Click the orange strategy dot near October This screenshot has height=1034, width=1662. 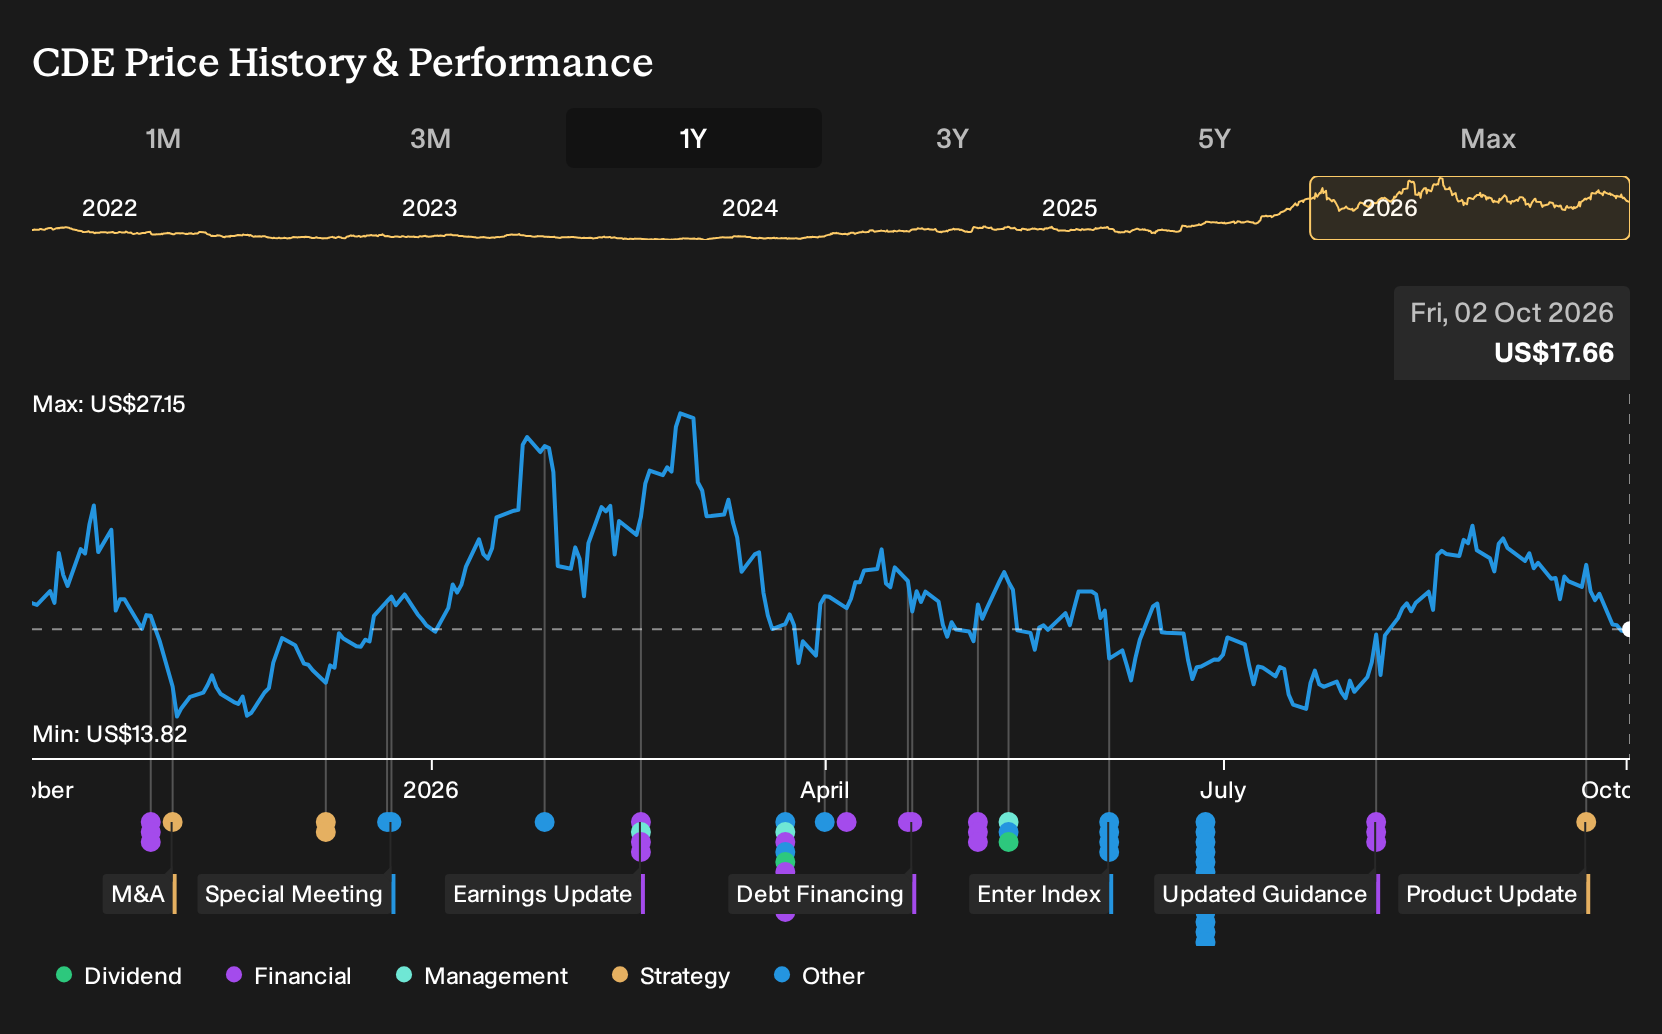click(1586, 822)
